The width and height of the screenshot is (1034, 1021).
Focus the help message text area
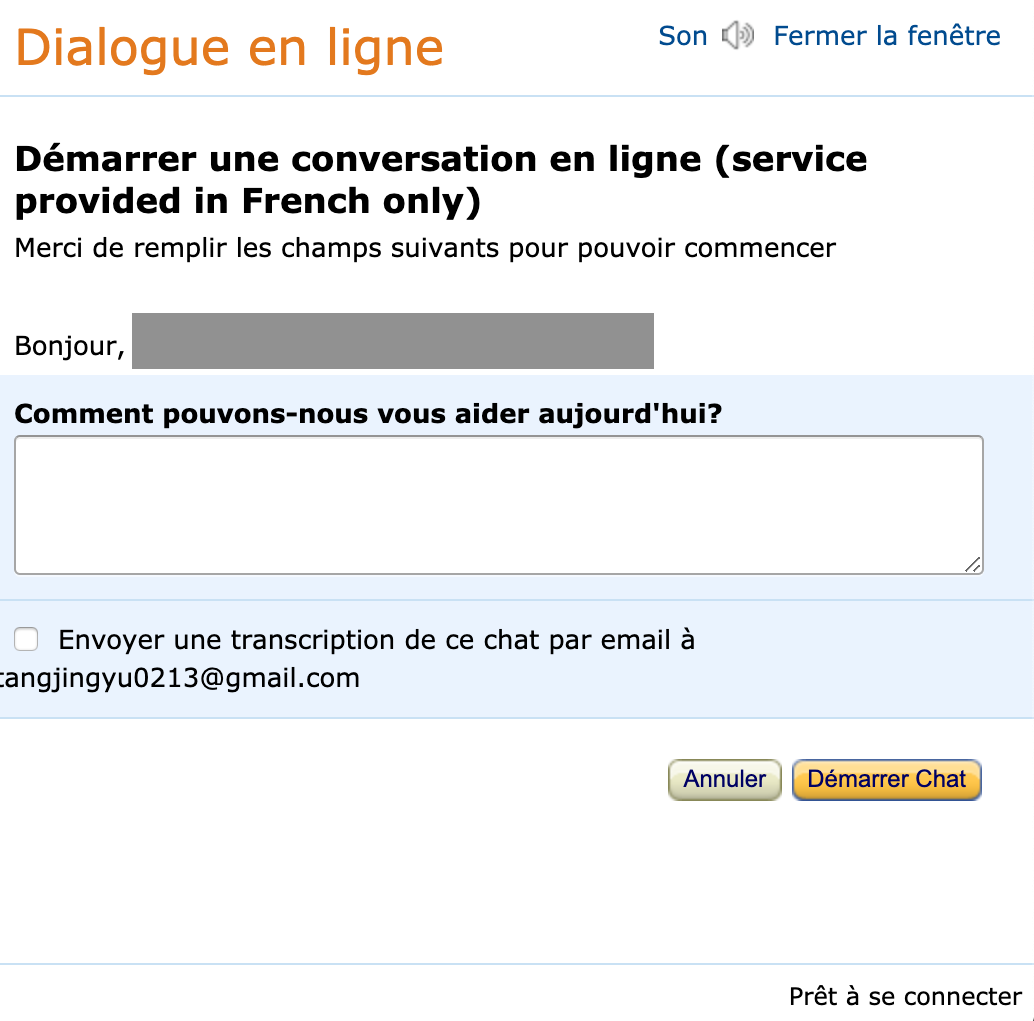coord(499,505)
